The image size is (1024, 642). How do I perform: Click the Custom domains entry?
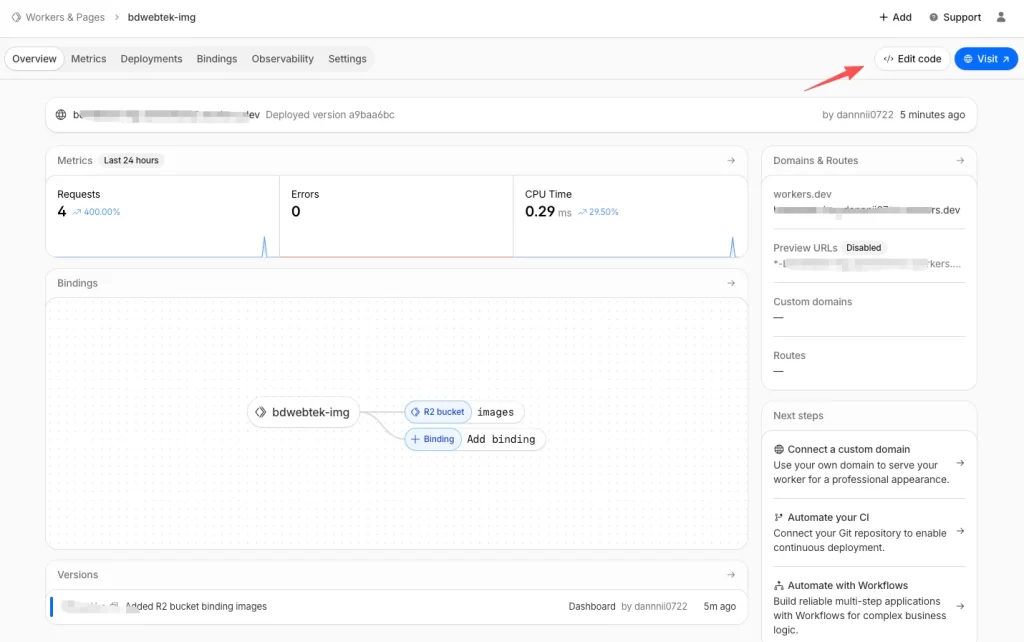869,310
